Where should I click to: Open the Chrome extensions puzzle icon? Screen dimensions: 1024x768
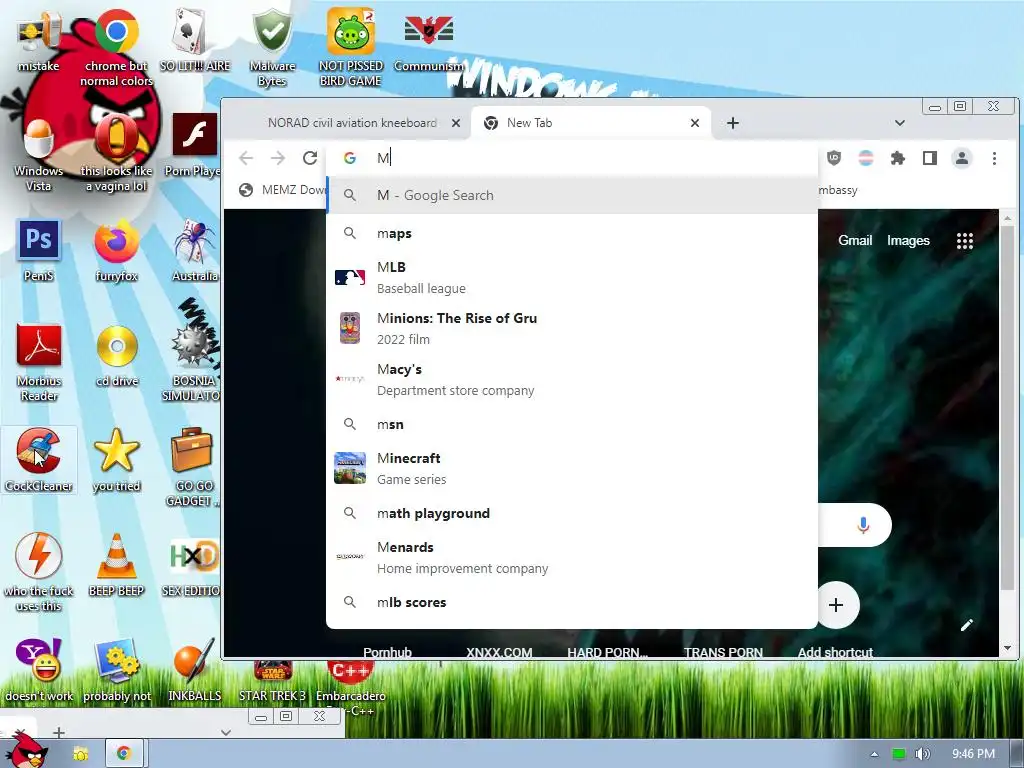click(x=898, y=158)
